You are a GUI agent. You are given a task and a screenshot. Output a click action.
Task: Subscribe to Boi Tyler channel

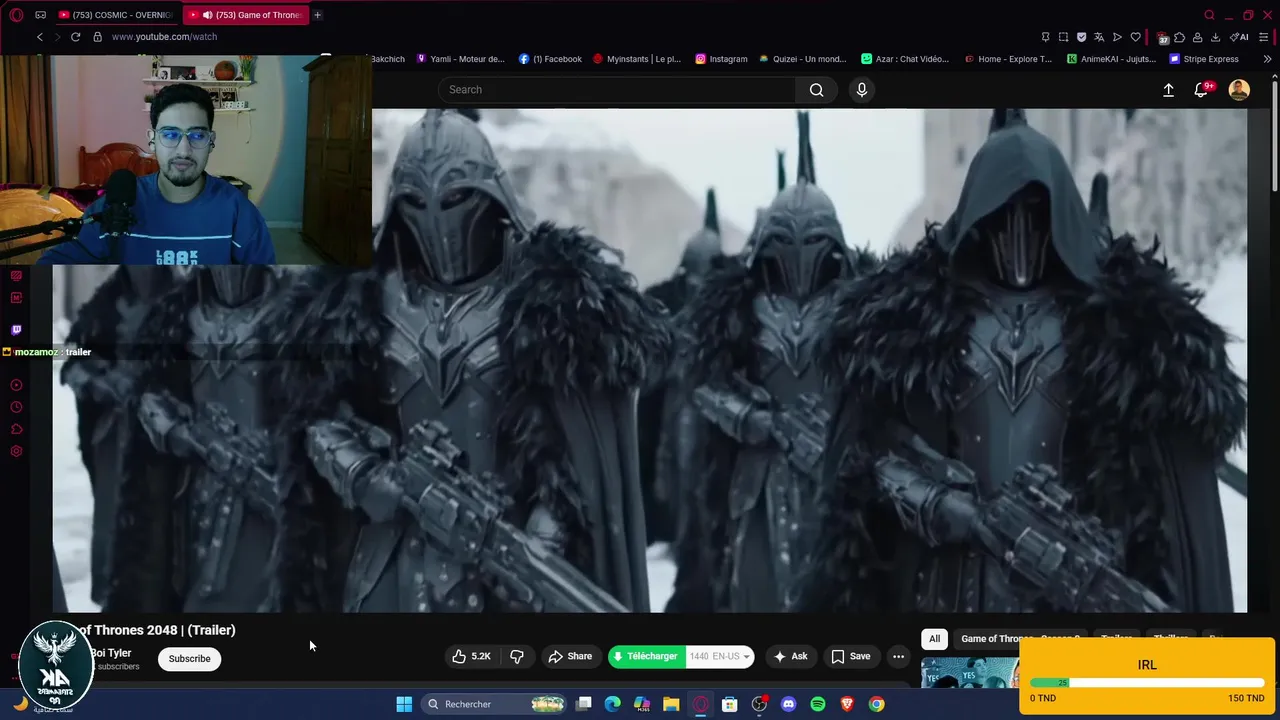189,659
